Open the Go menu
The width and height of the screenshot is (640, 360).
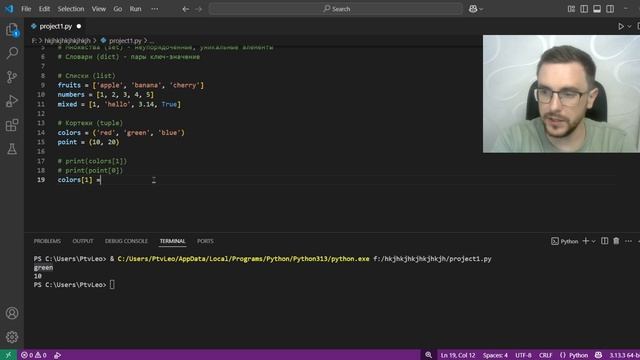118,9
